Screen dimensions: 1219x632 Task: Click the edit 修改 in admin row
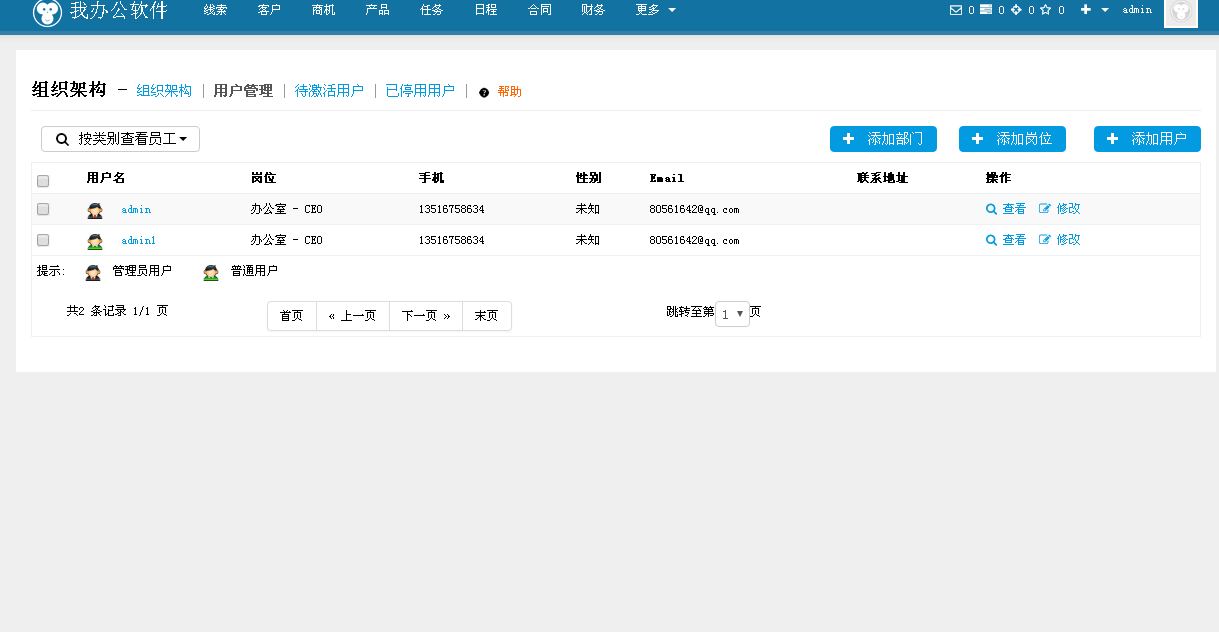[x=1060, y=209]
